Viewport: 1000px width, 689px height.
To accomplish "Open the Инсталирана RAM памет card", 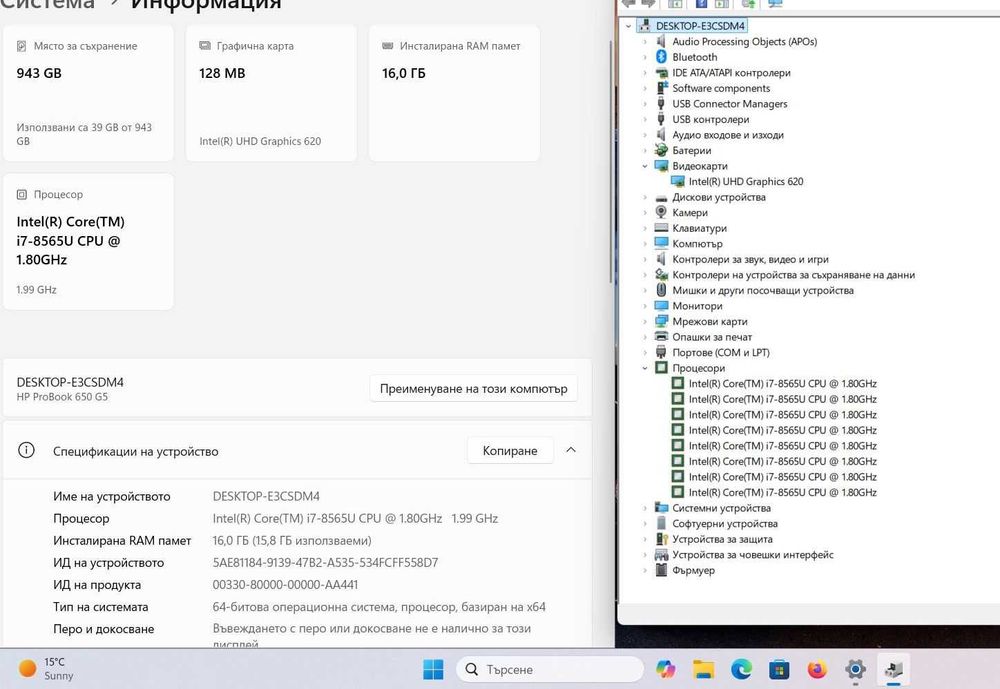I will click(454, 93).
